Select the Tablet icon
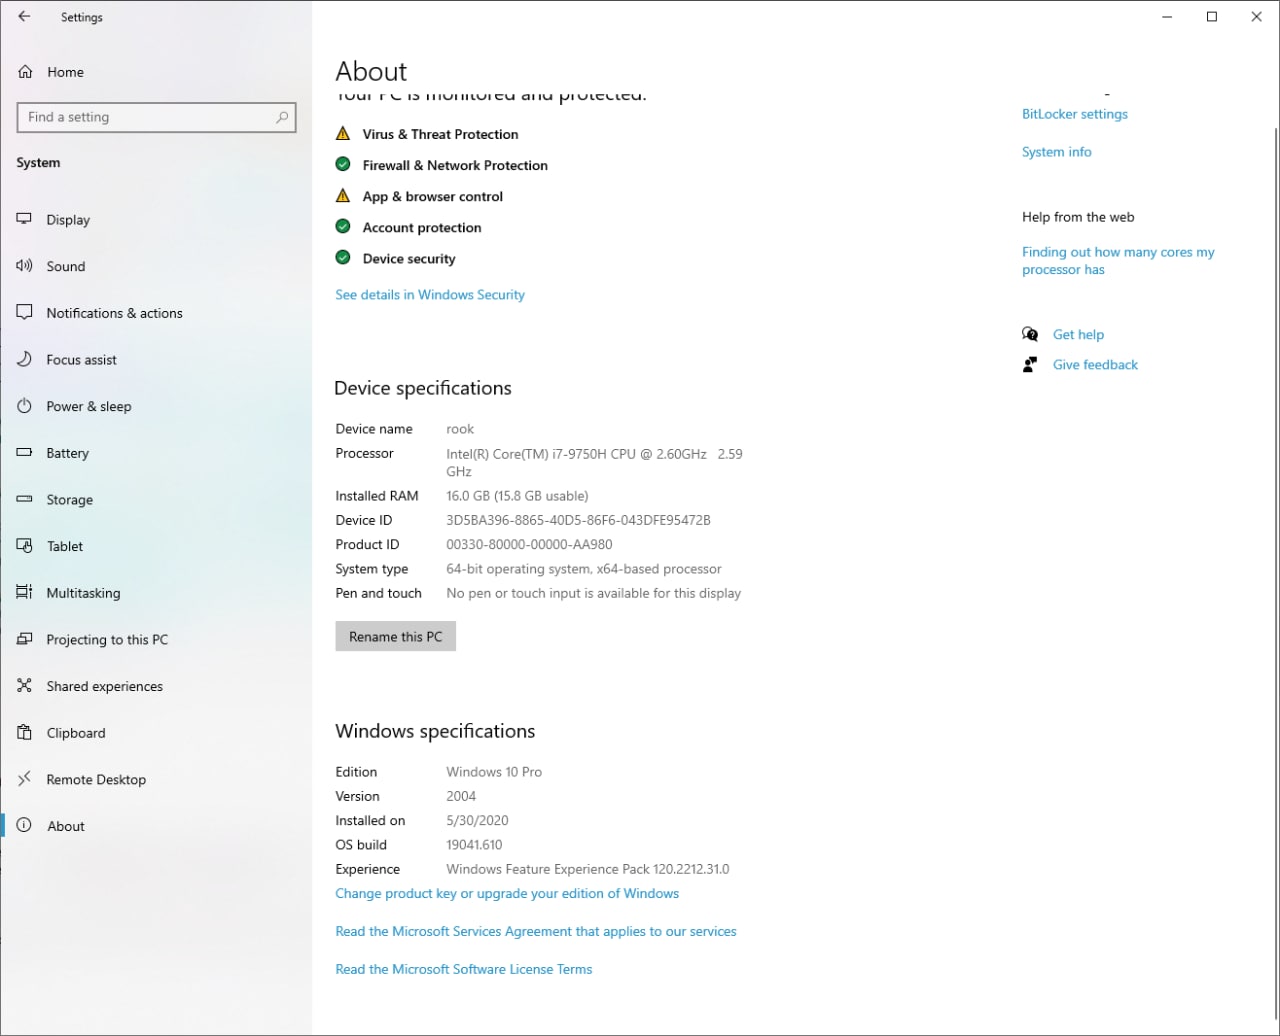The height and width of the screenshot is (1036, 1280). coord(25,546)
